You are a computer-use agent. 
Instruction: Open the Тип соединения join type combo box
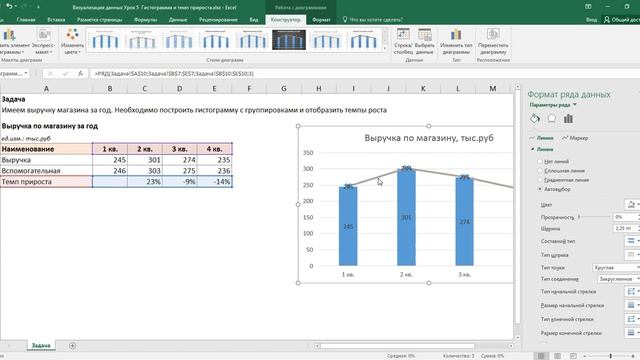[618, 279]
